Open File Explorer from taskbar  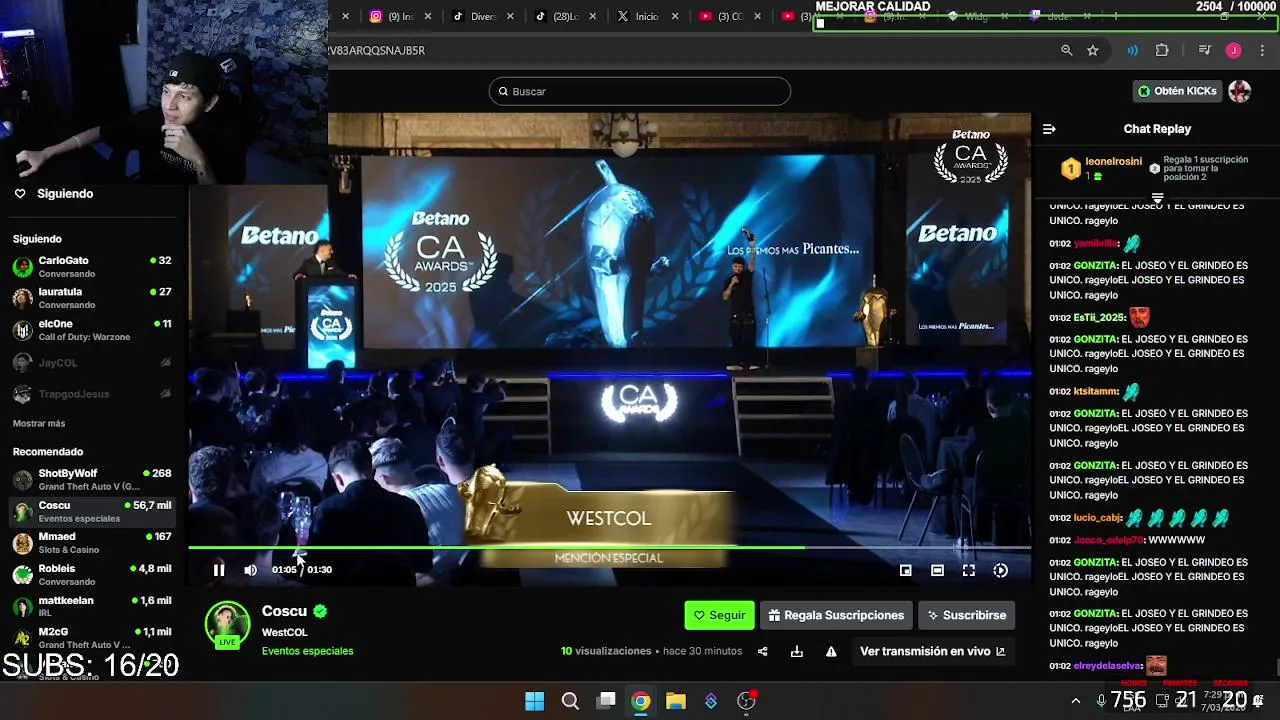tap(676, 701)
